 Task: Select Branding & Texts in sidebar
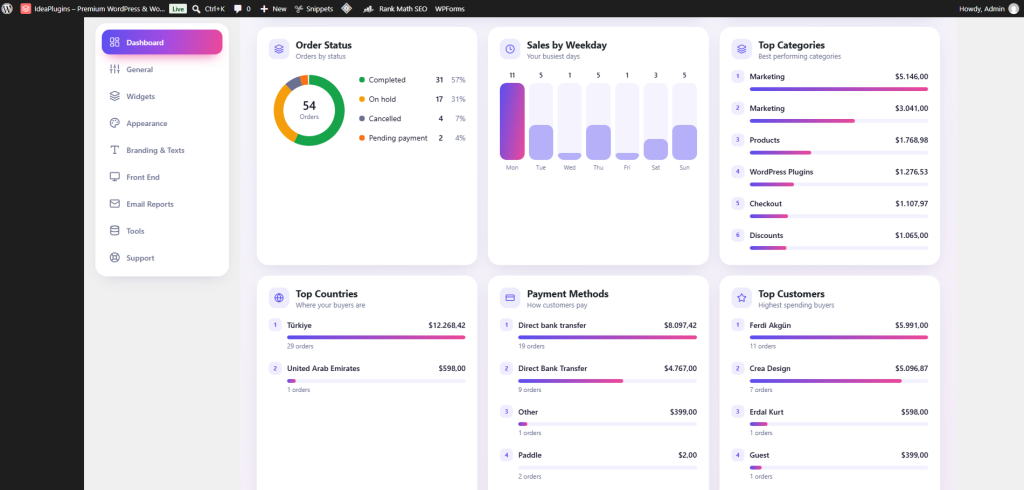[162, 150]
